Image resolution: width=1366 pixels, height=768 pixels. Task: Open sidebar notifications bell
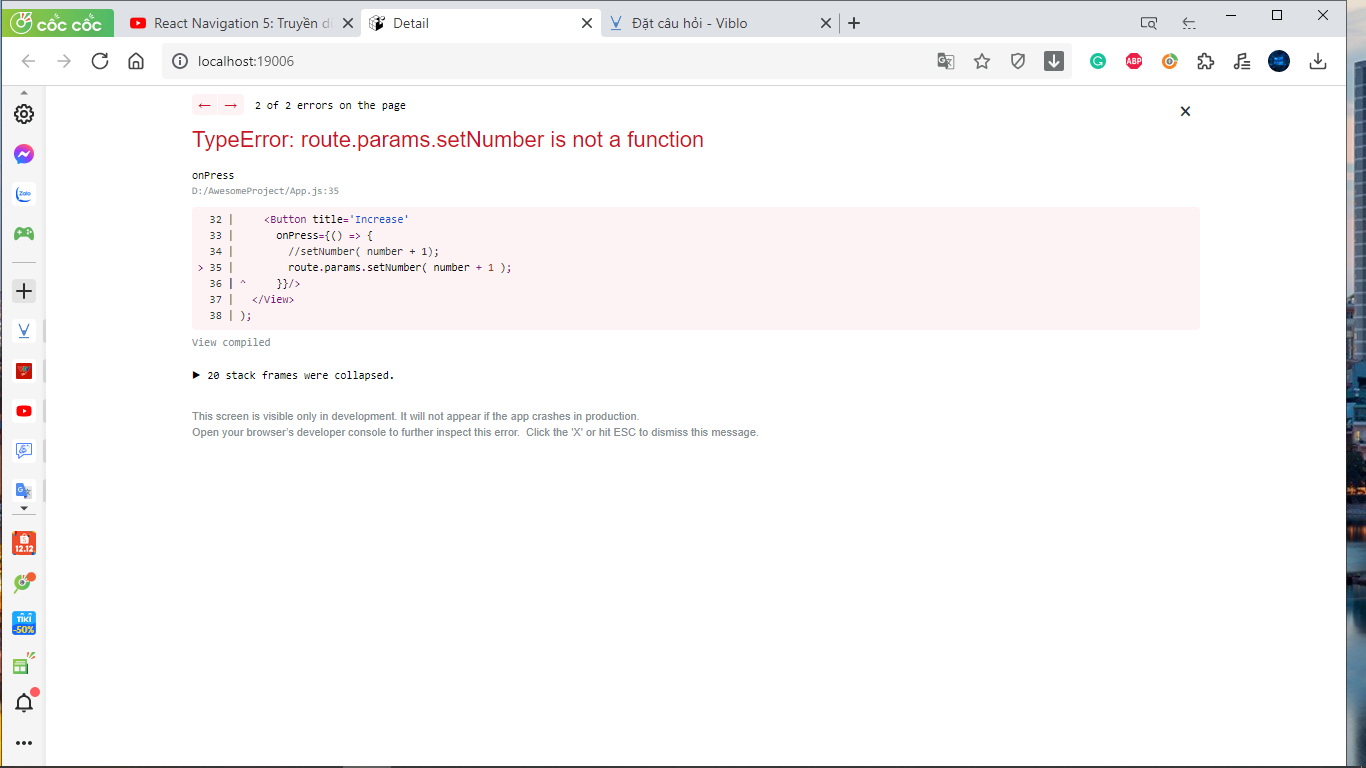click(x=24, y=702)
